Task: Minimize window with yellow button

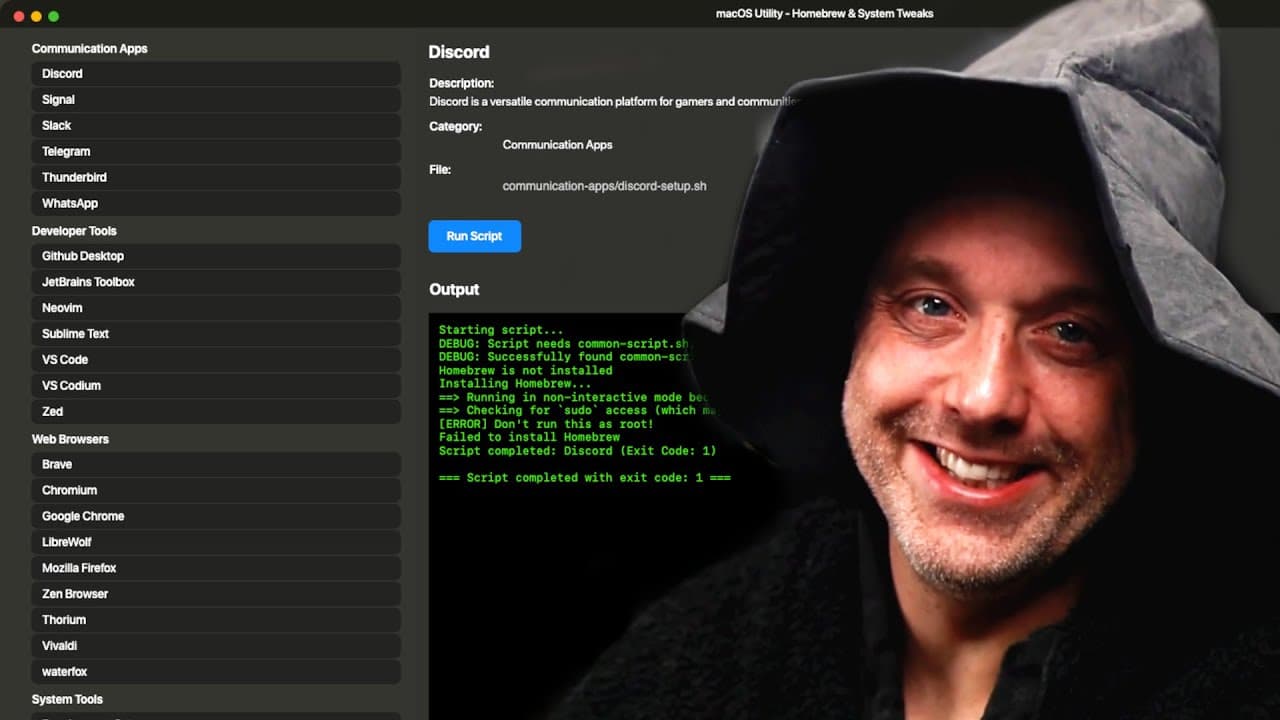Action: pos(36,16)
